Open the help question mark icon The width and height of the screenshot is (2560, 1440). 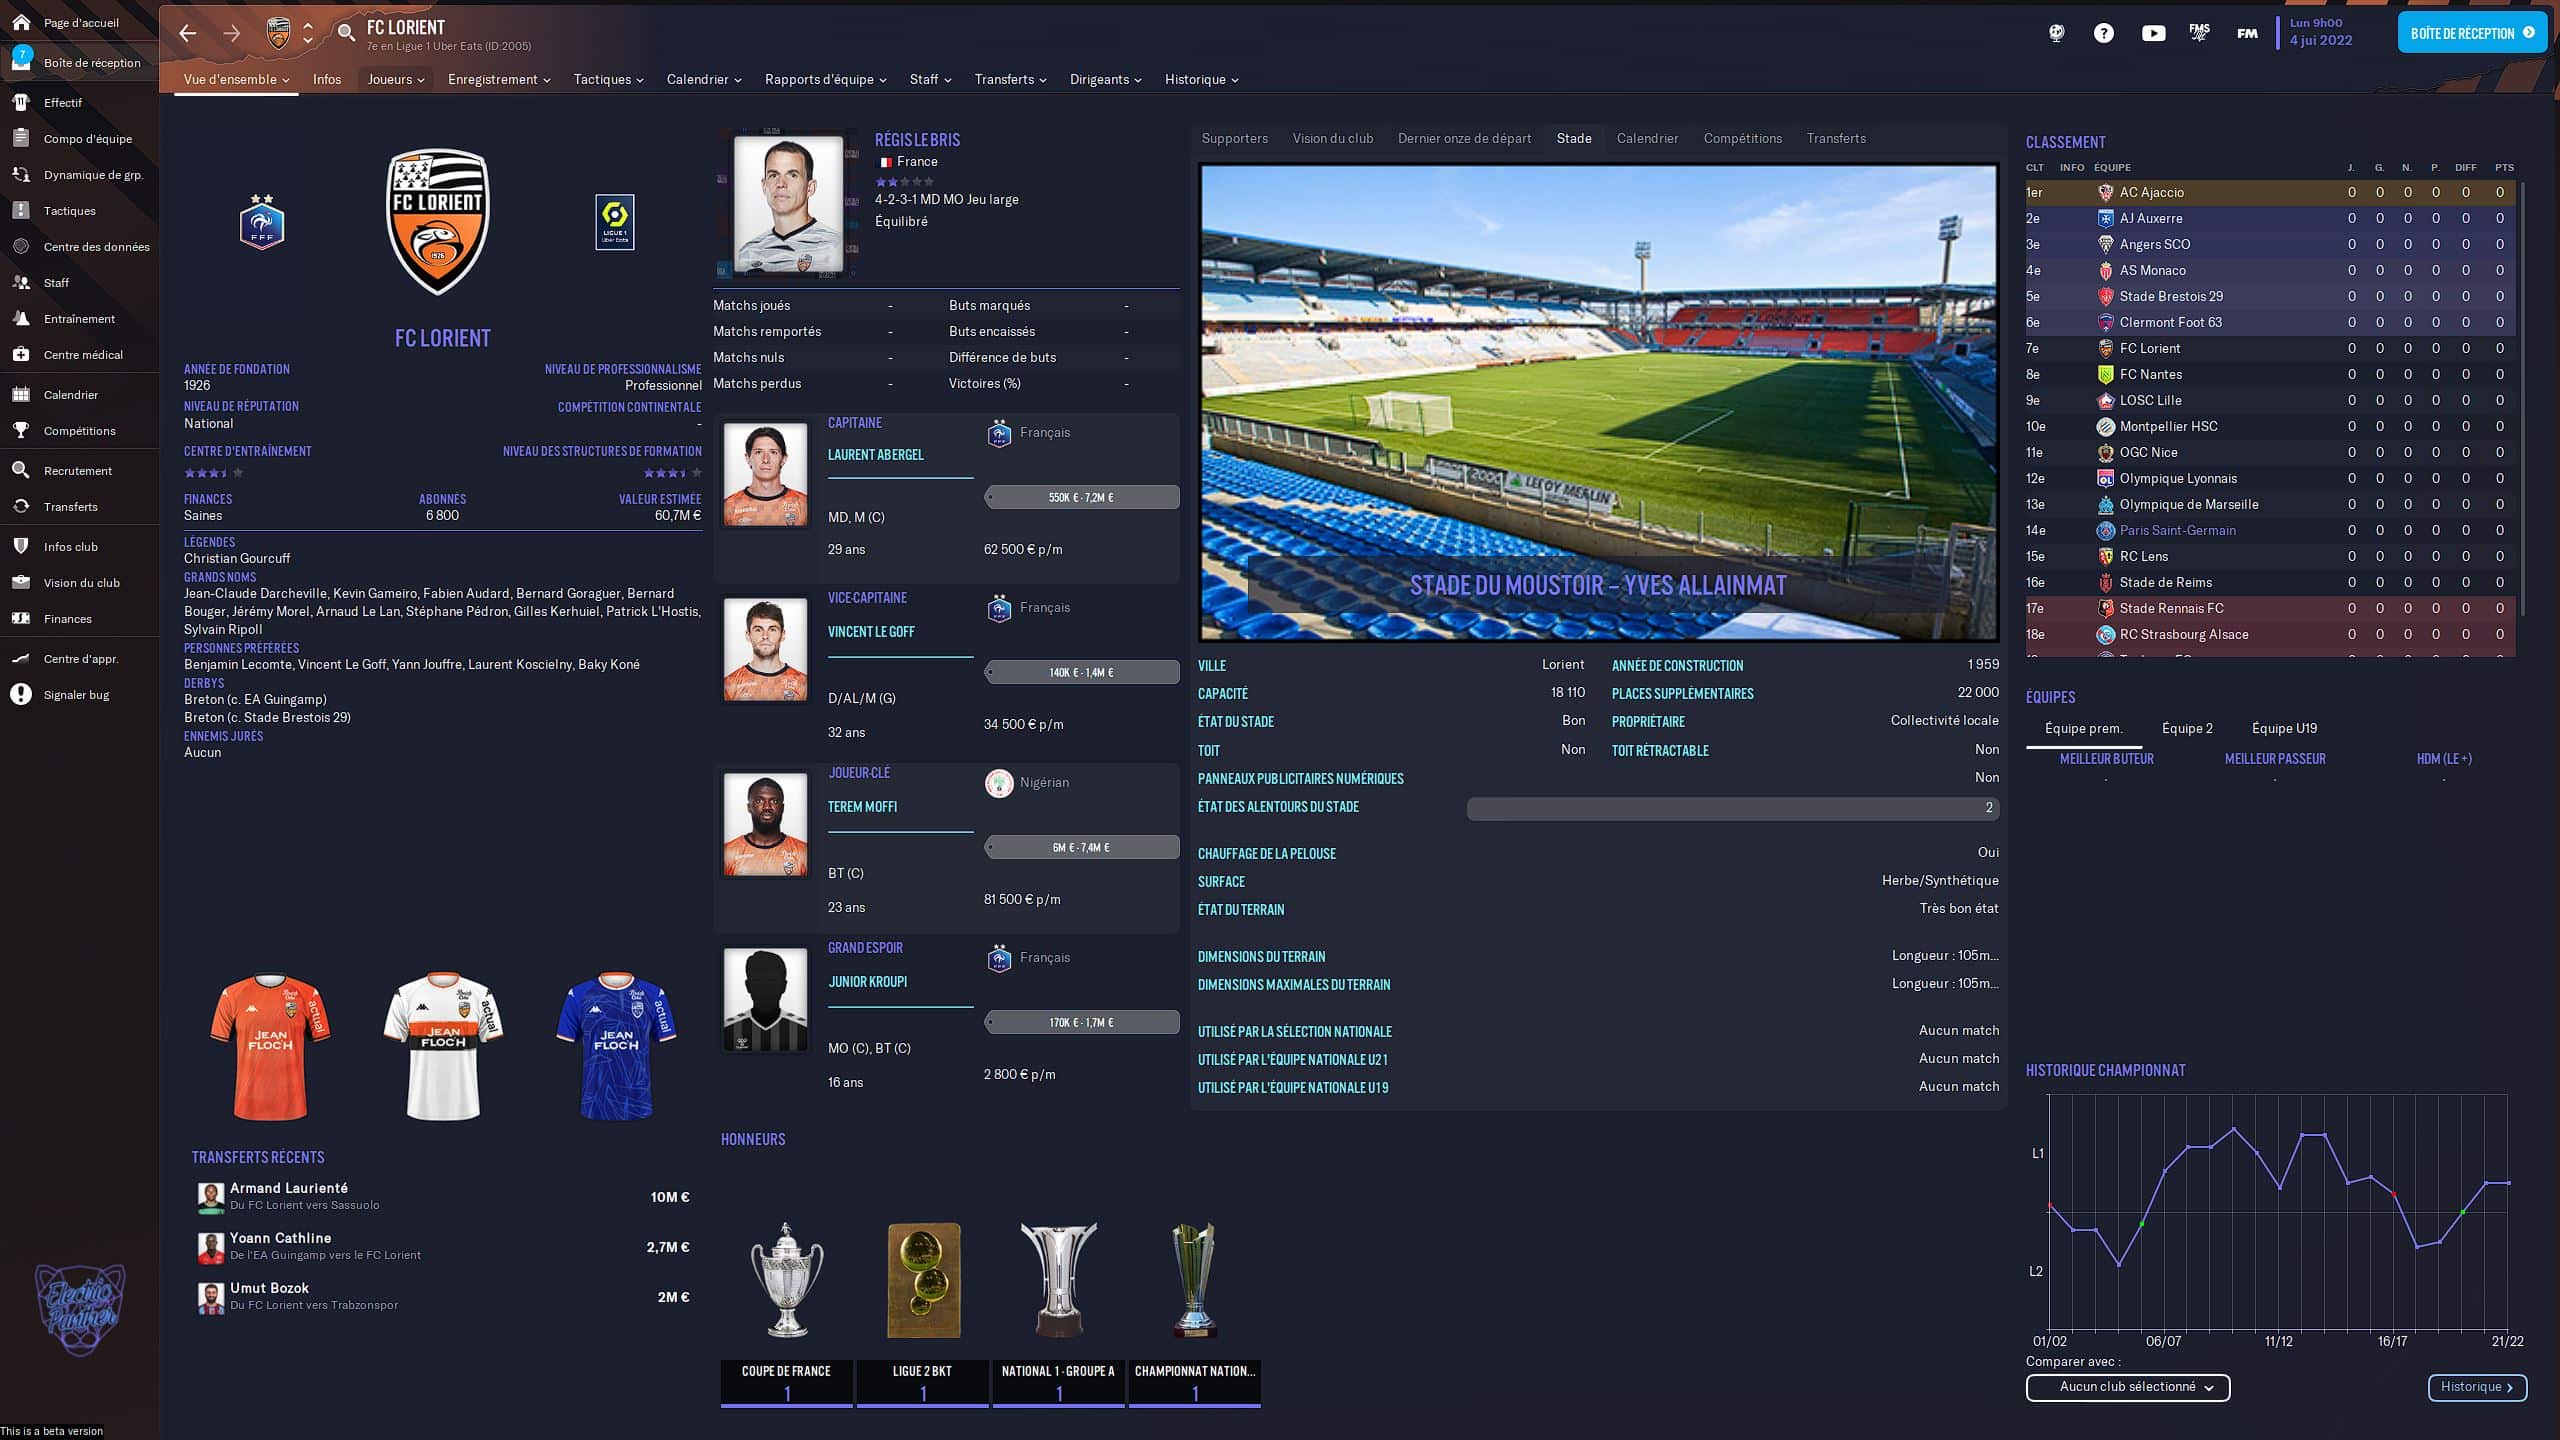click(2103, 33)
